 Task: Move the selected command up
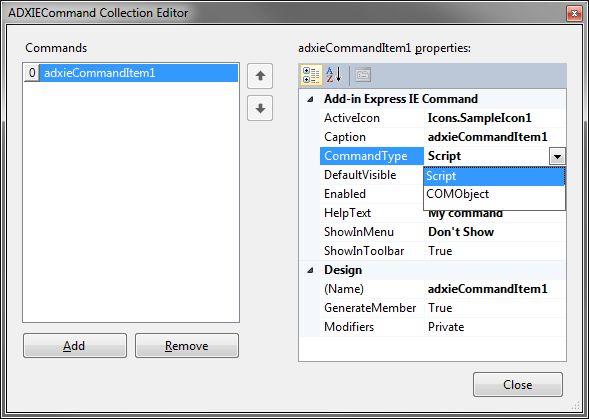point(260,76)
